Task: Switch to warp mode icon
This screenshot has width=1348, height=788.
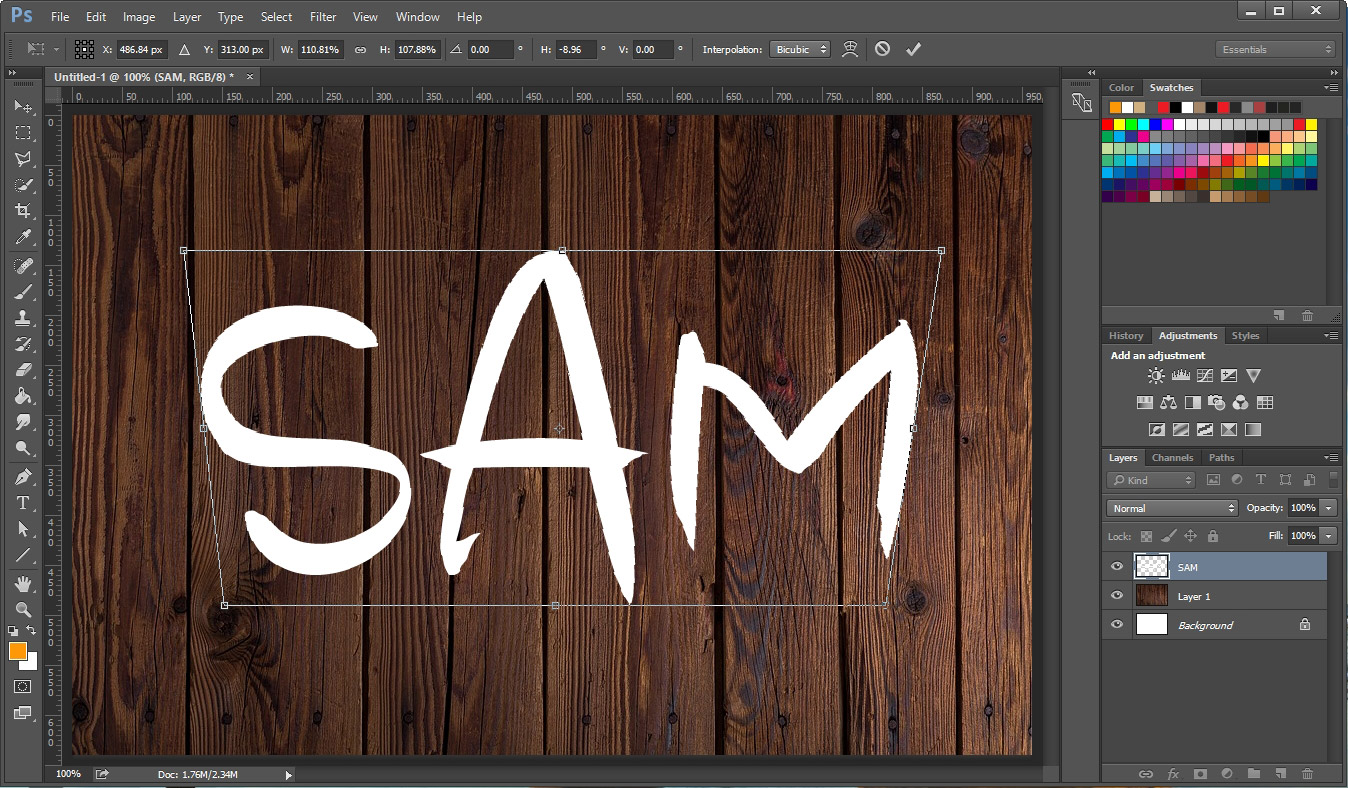Action: pos(850,49)
